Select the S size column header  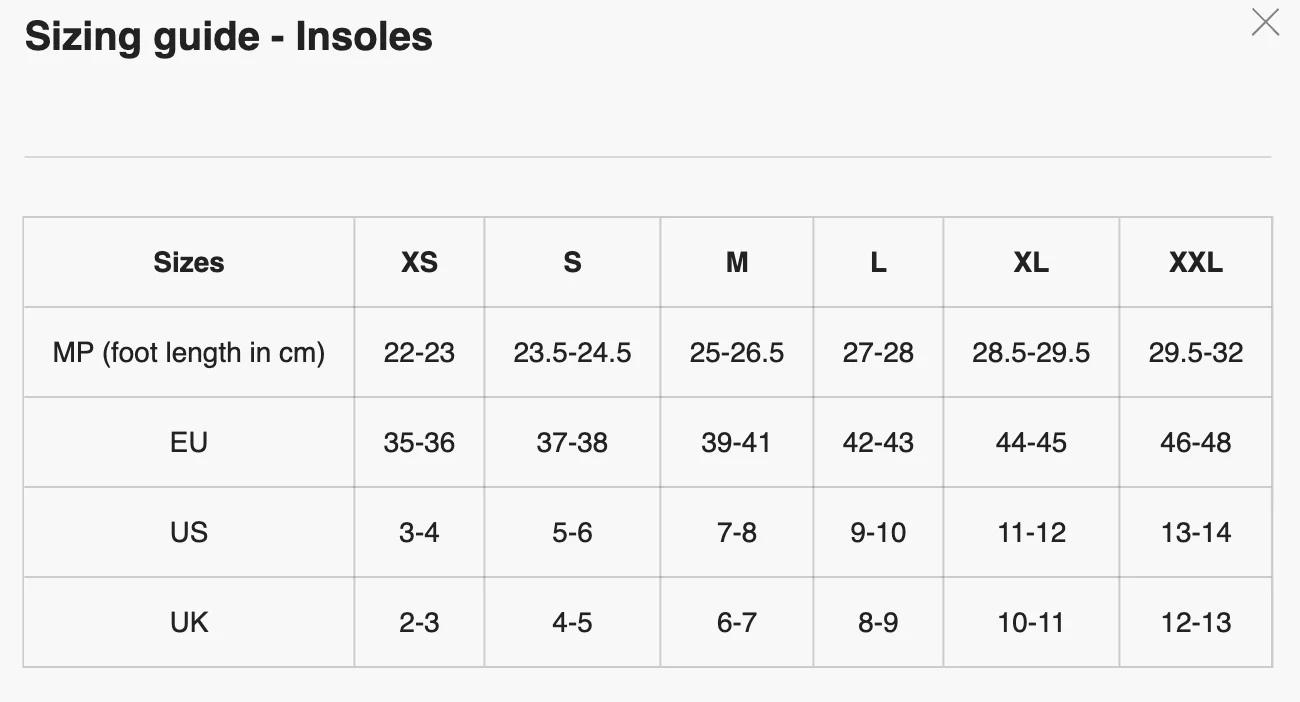[572, 262]
